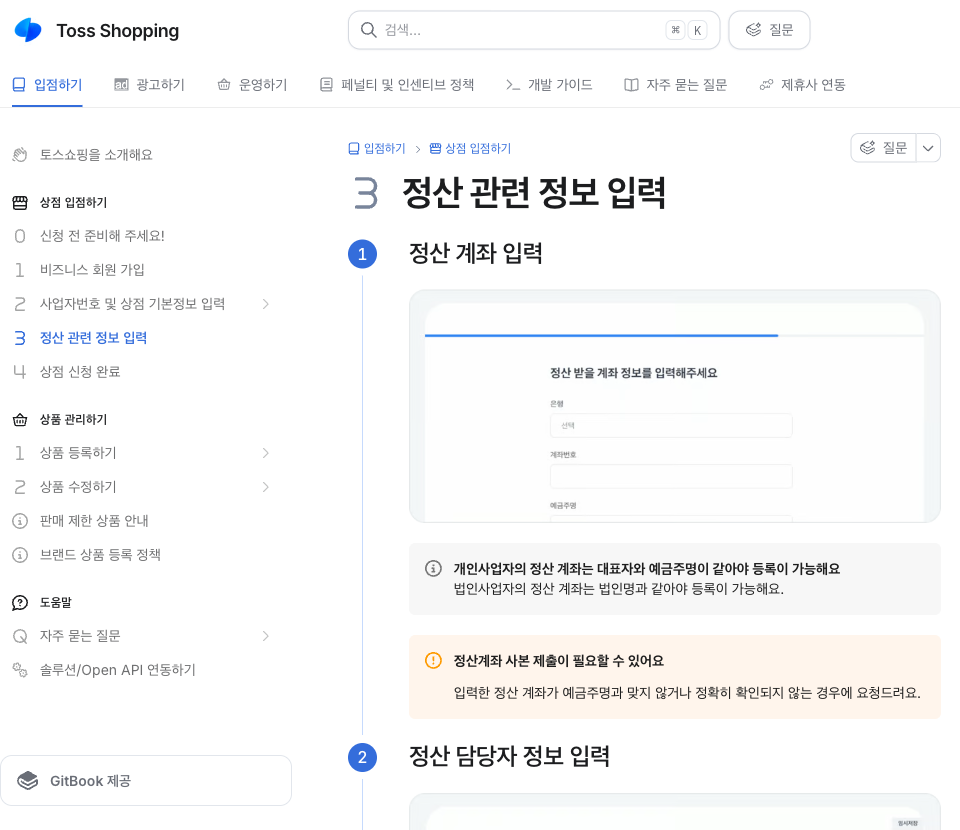Open 신청 전 준비해 주세요! page
This screenshot has width=960, height=830.
point(102,236)
